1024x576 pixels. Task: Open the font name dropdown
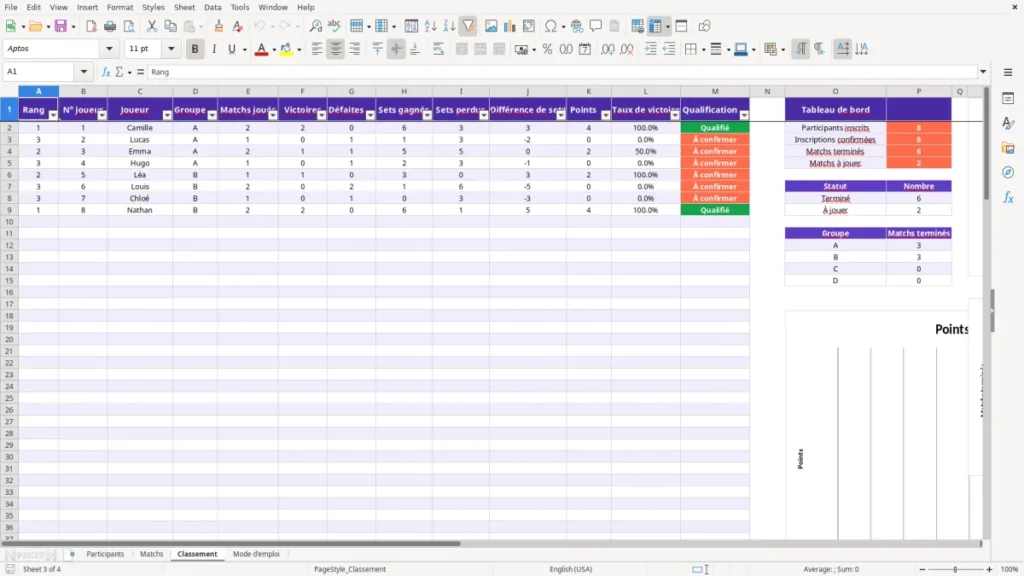coord(109,49)
